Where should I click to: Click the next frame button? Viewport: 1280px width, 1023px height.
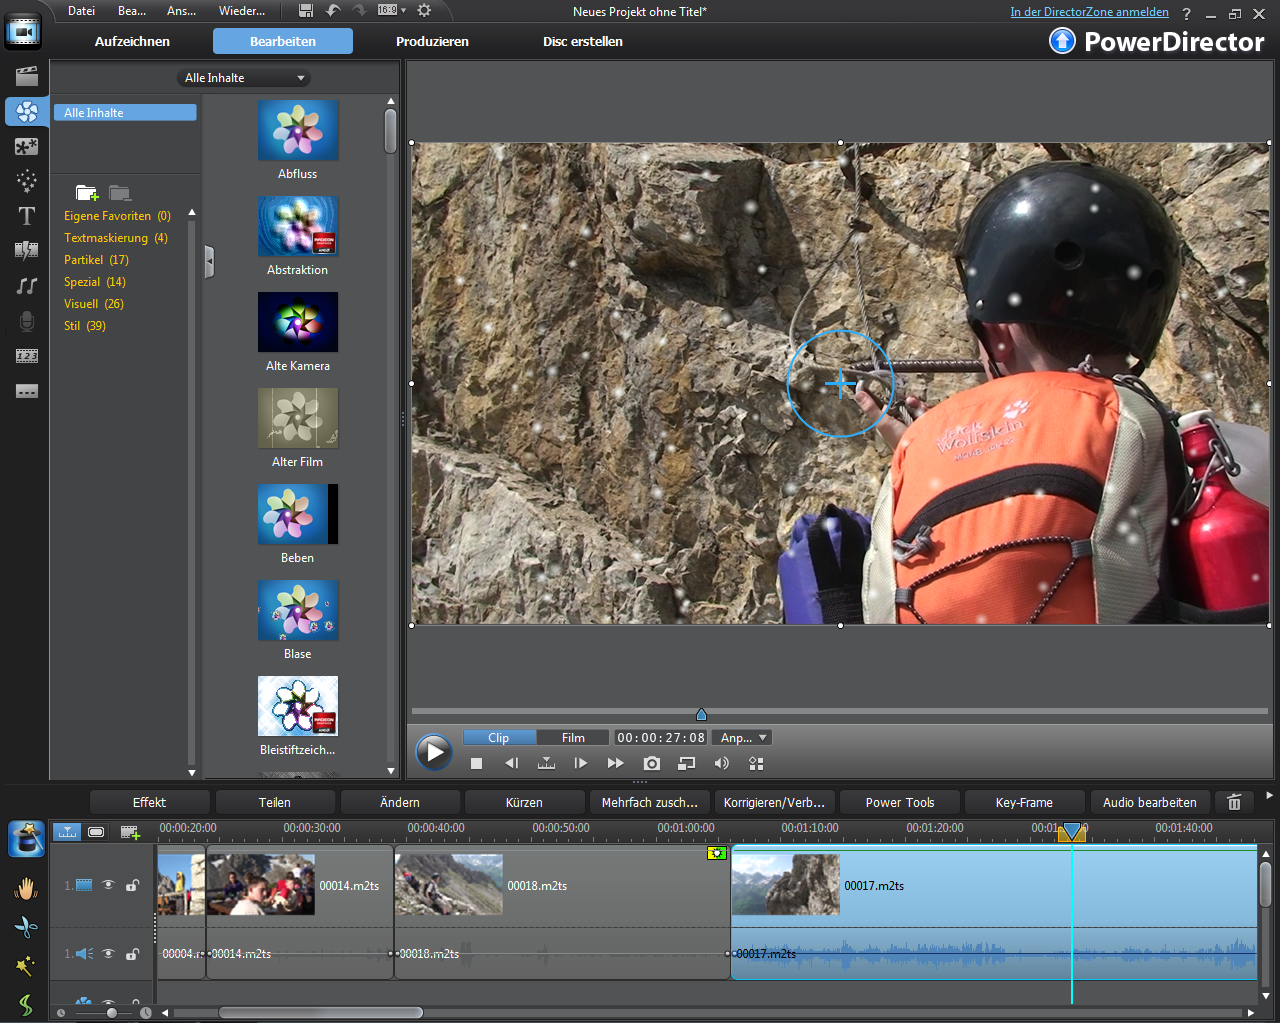point(581,763)
